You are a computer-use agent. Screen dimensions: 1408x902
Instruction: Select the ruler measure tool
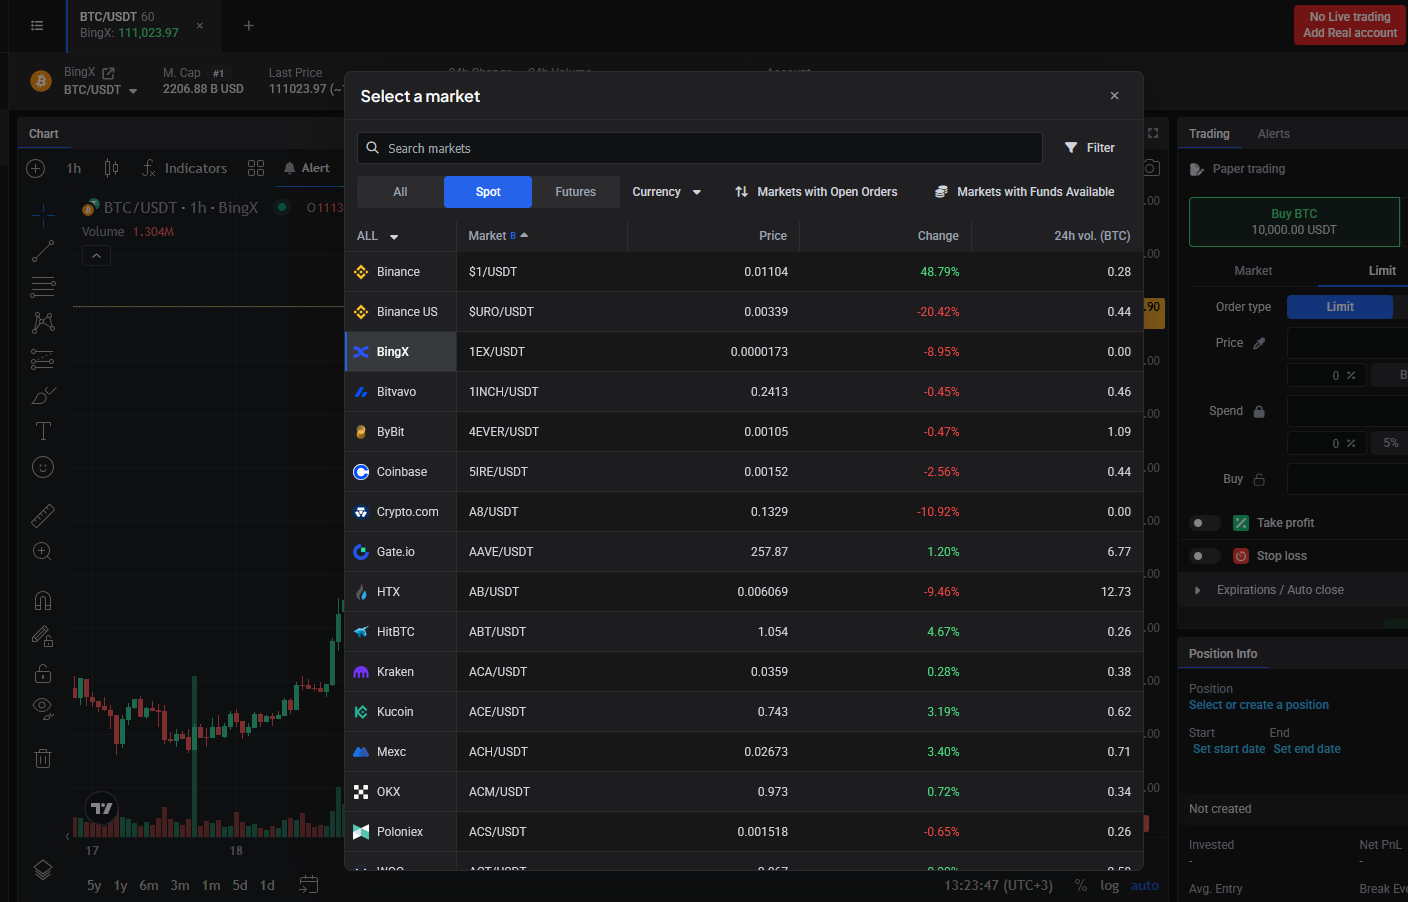(x=43, y=515)
